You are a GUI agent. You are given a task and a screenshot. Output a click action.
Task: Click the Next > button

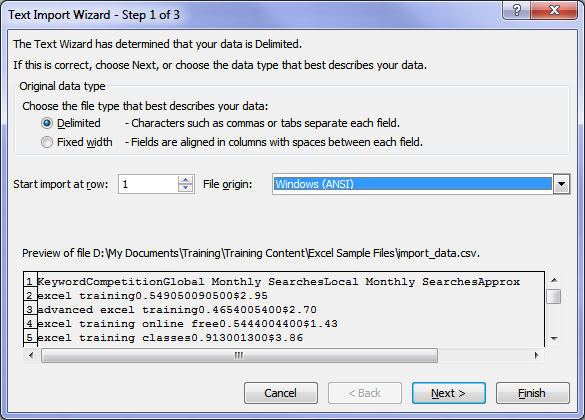[448, 393]
